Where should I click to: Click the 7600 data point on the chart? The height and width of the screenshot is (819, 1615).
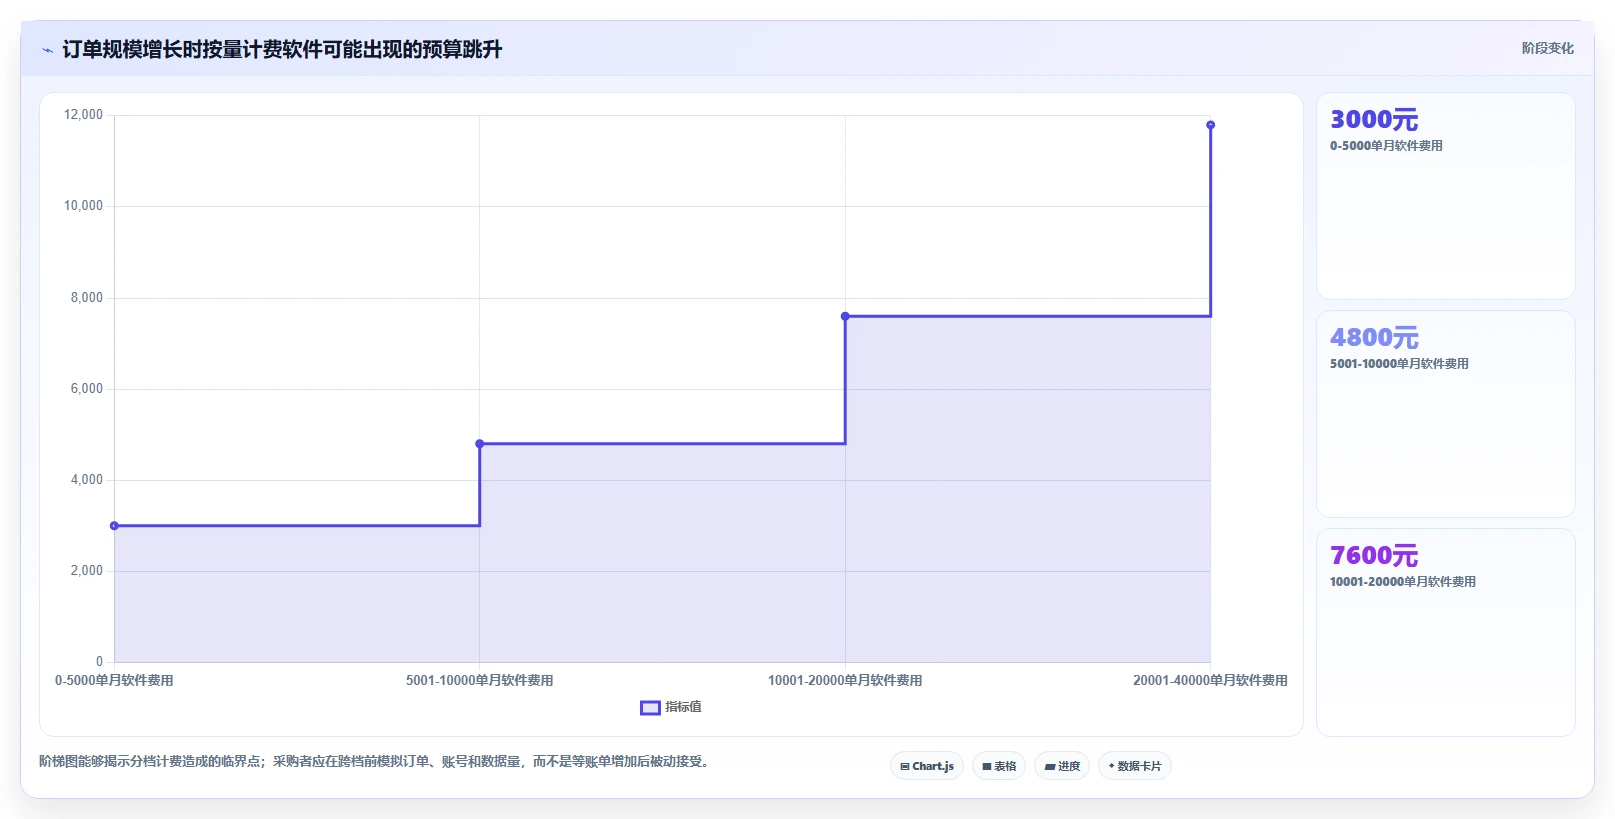point(845,316)
